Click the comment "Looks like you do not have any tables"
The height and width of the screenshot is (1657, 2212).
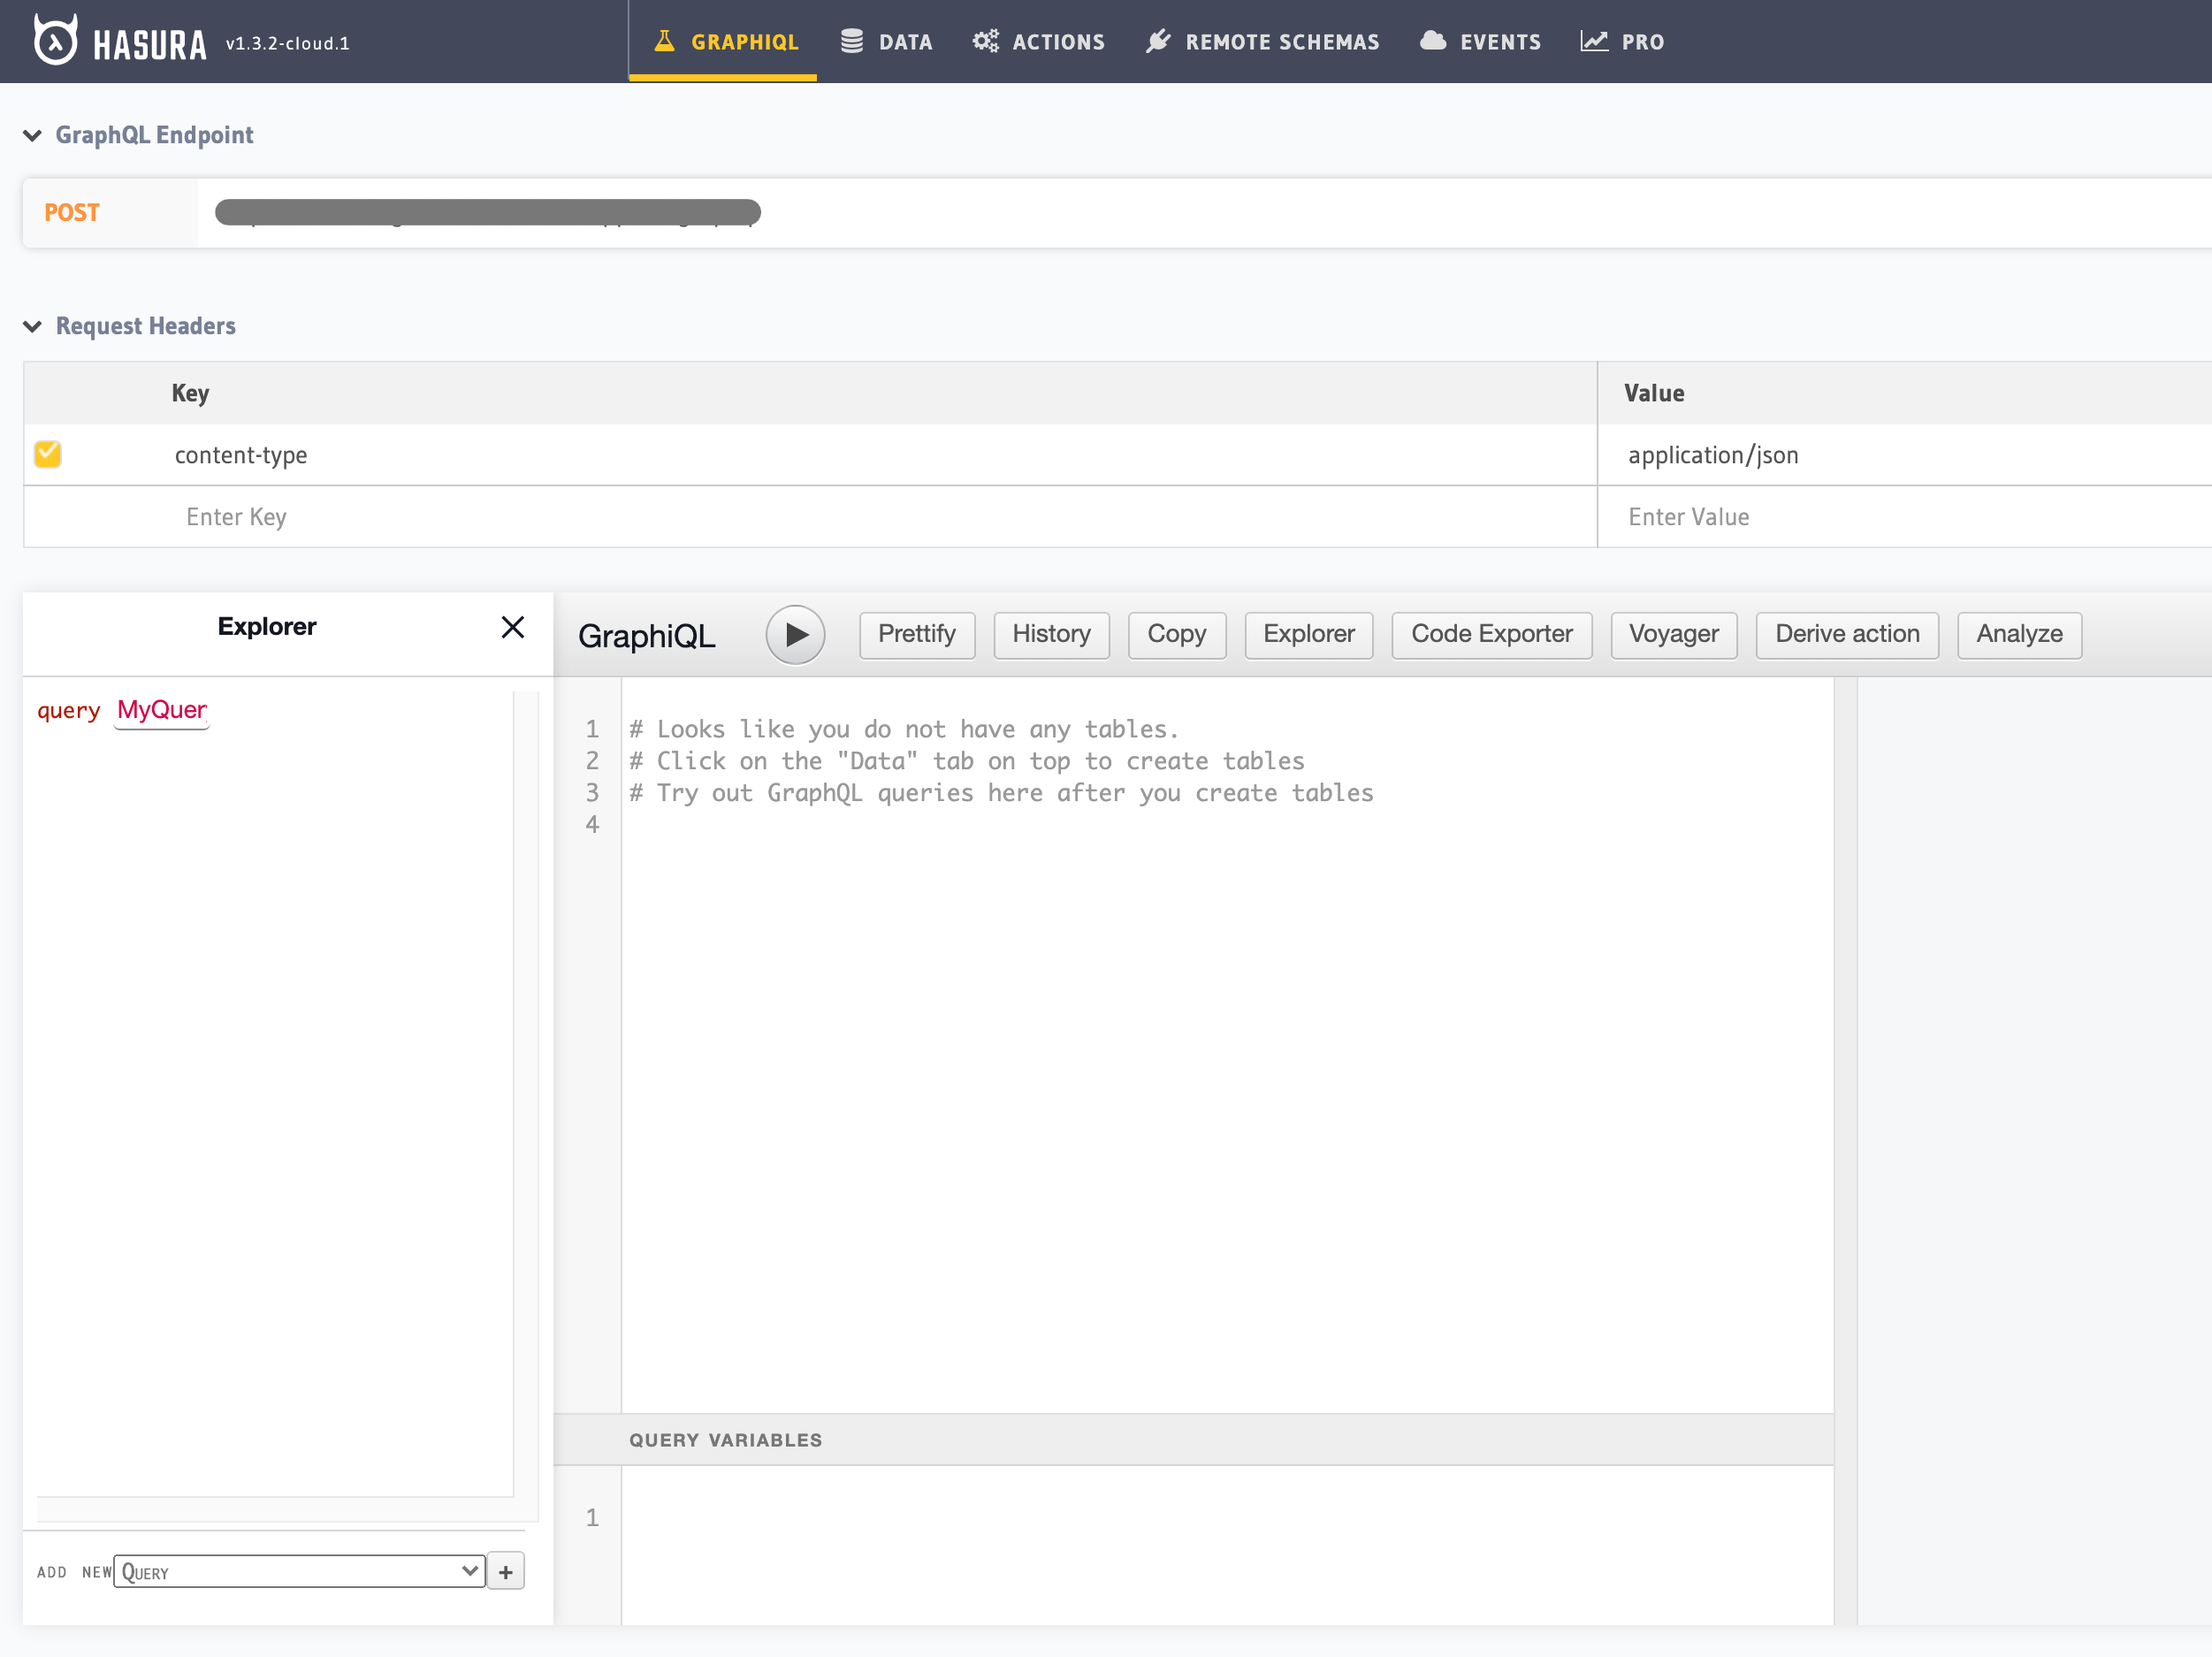coord(904,729)
